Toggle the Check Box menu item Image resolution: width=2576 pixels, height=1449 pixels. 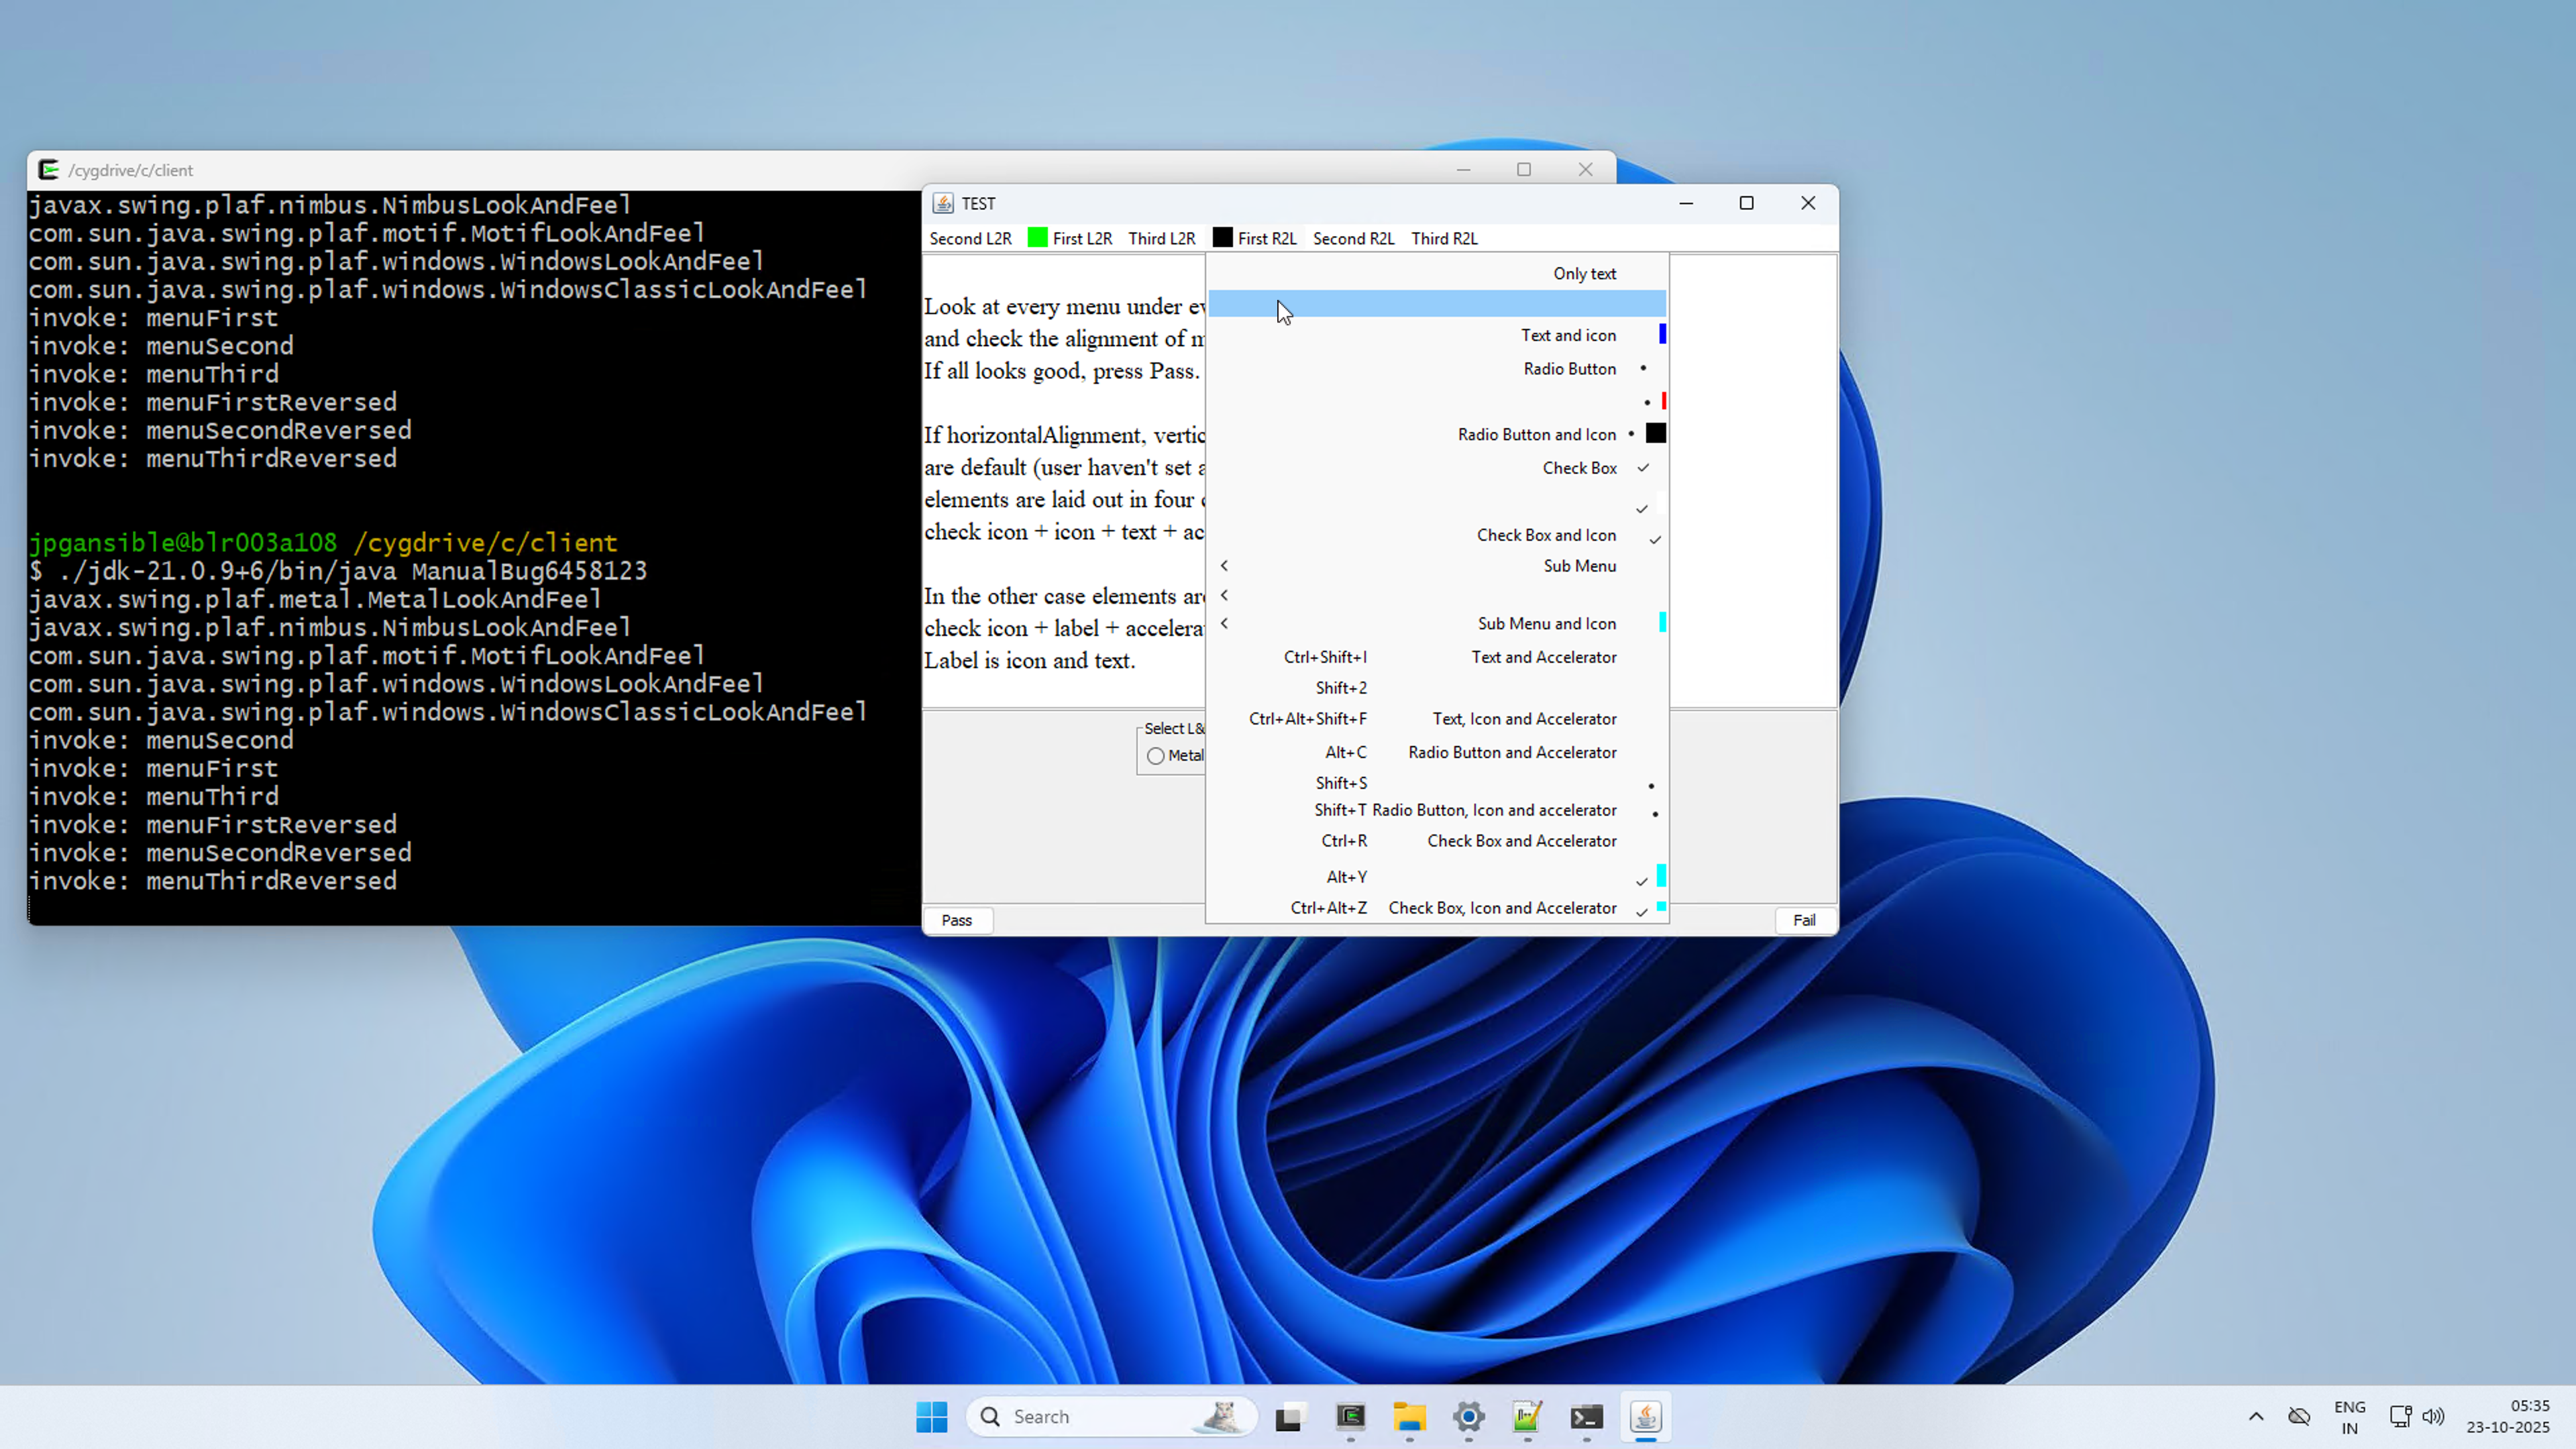1579,468
